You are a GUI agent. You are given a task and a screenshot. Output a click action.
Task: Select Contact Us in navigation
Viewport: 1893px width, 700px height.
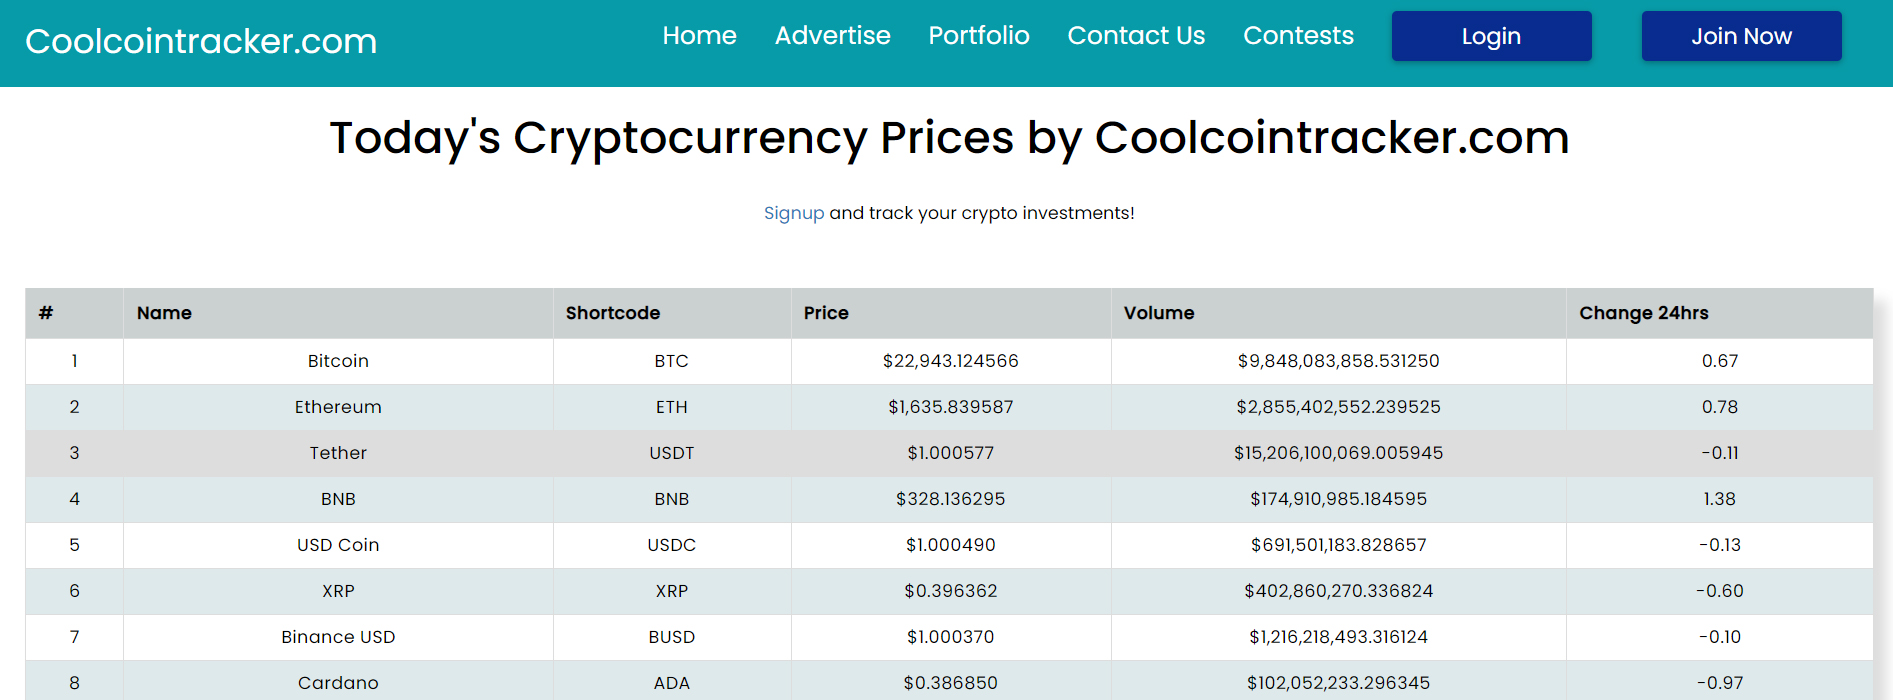click(x=1136, y=36)
